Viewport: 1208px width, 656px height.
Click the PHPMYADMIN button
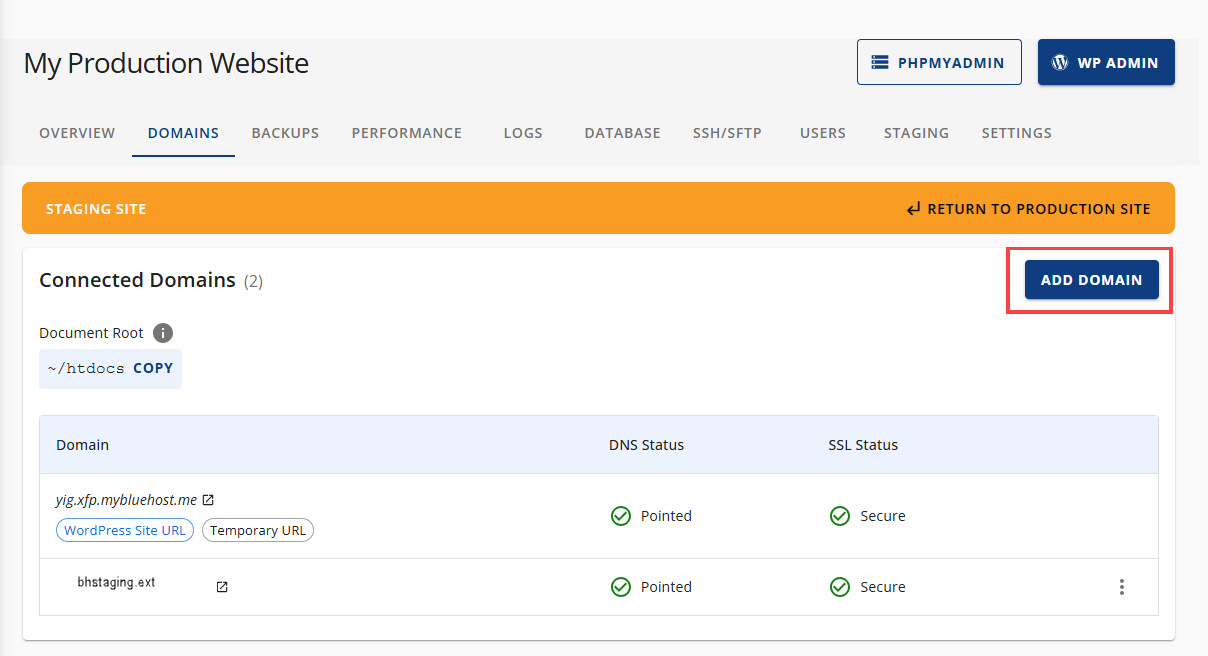coord(939,62)
